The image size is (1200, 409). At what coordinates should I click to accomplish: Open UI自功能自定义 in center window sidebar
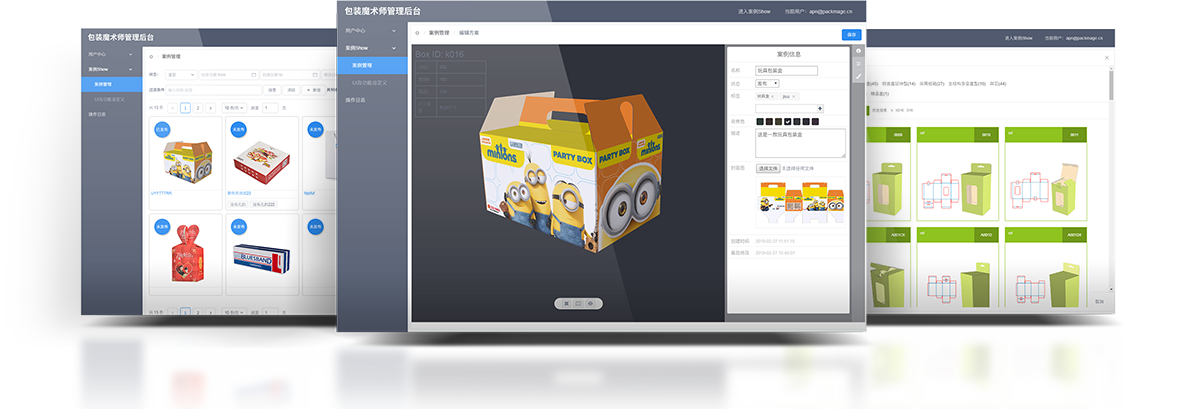(372, 82)
